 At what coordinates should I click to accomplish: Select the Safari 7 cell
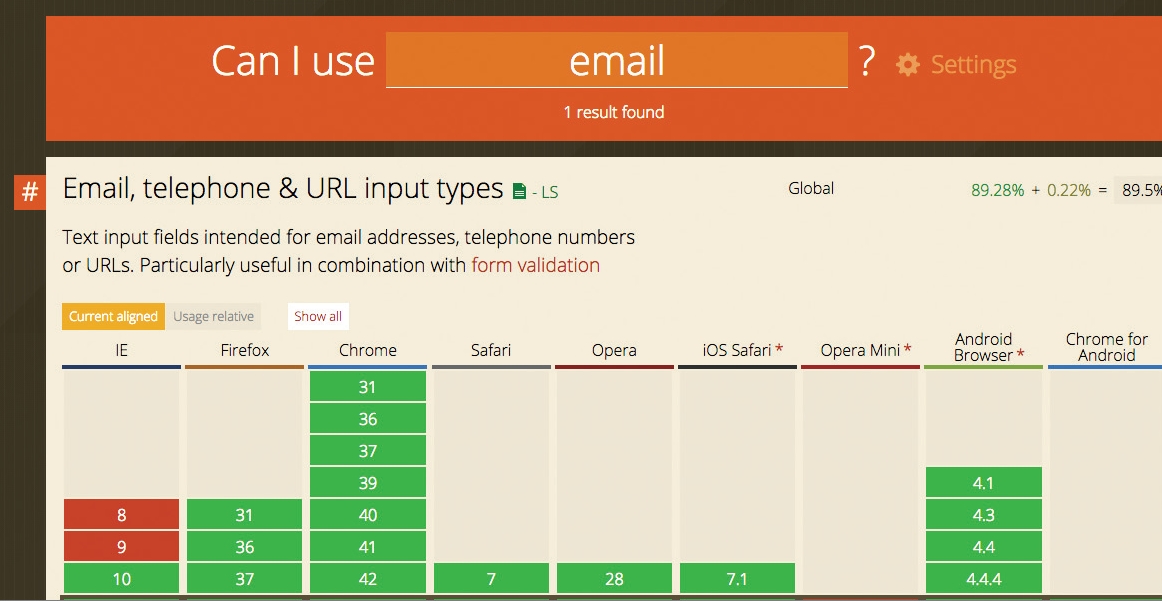click(x=491, y=579)
